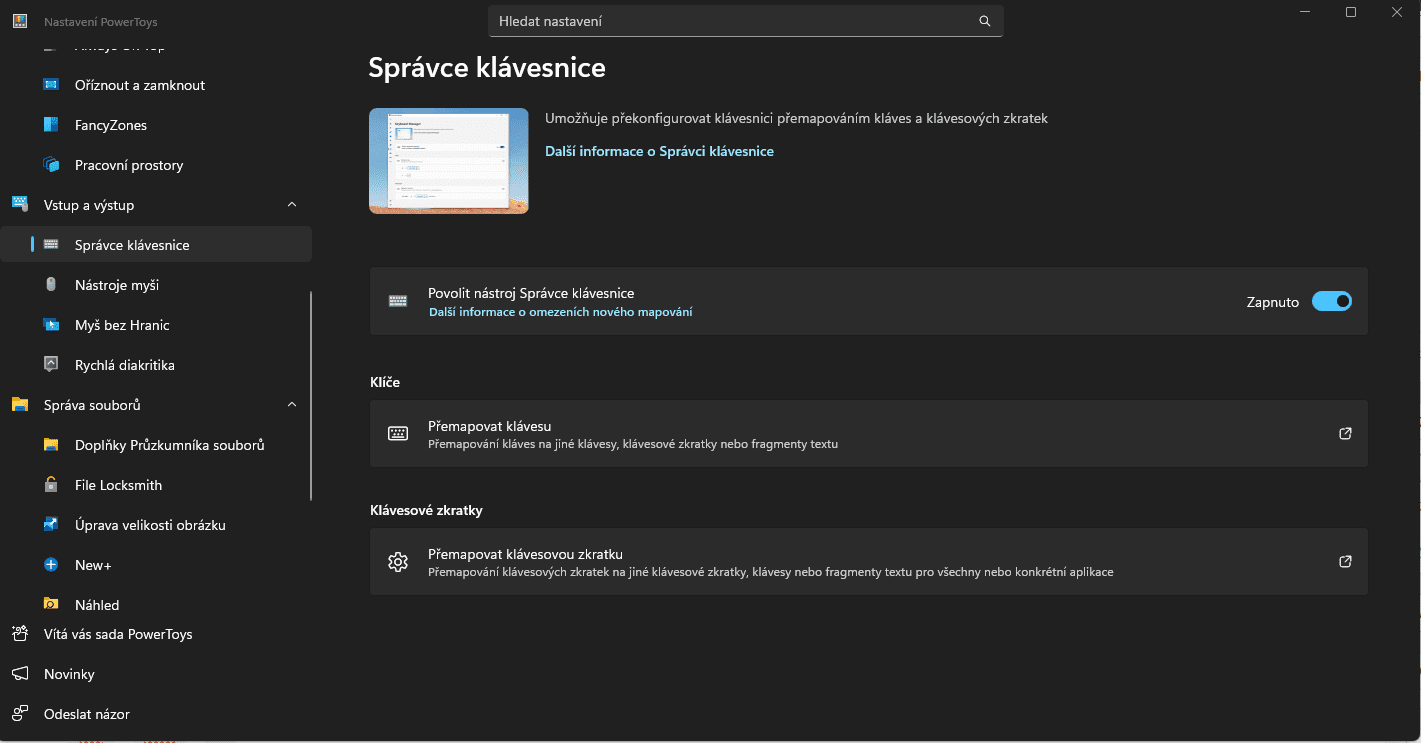This screenshot has width=1421, height=743.
Task: Follow the link about remapping limitations
Action: (x=560, y=312)
